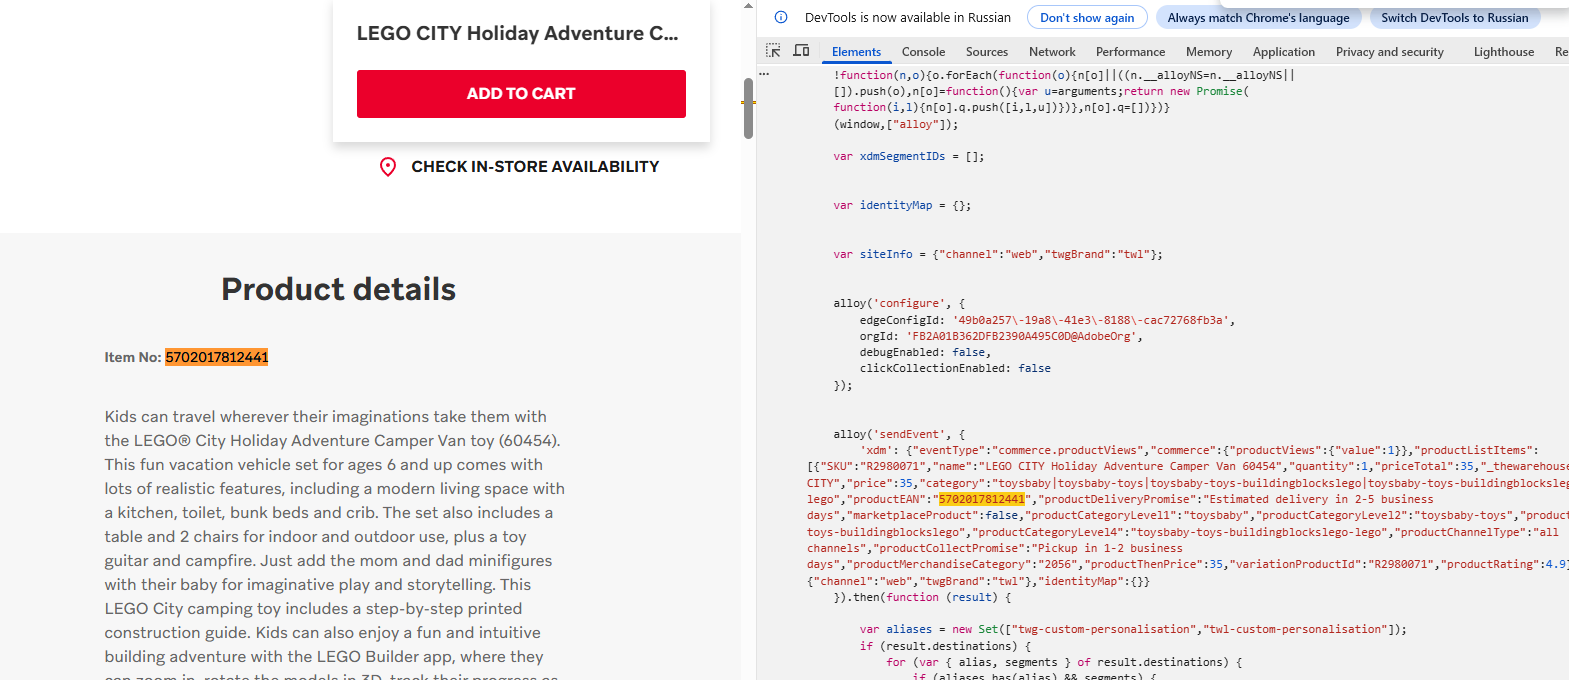Select the Memory tab
The height and width of the screenshot is (680, 1569).
[1209, 52]
